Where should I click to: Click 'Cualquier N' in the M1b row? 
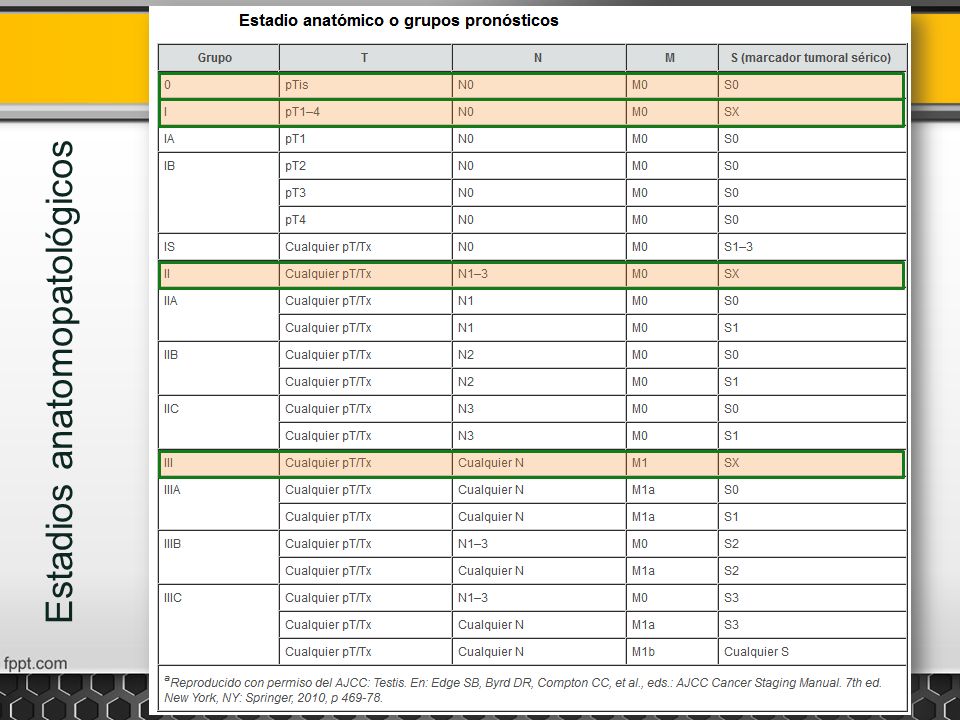[x=539, y=651]
